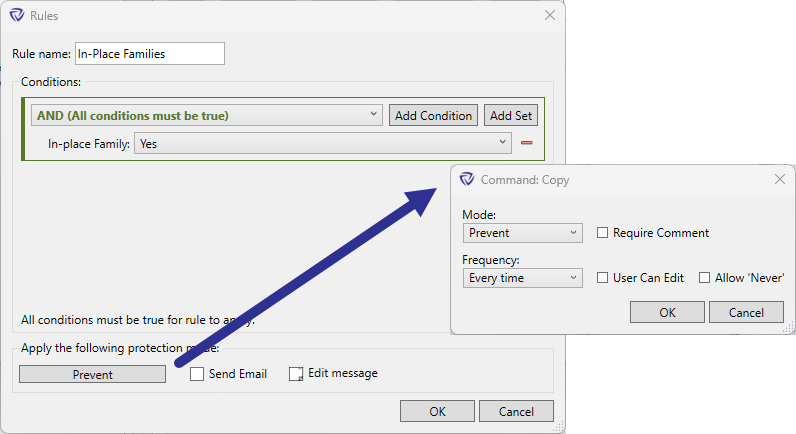Click the 'Mode:' label

click(479, 215)
